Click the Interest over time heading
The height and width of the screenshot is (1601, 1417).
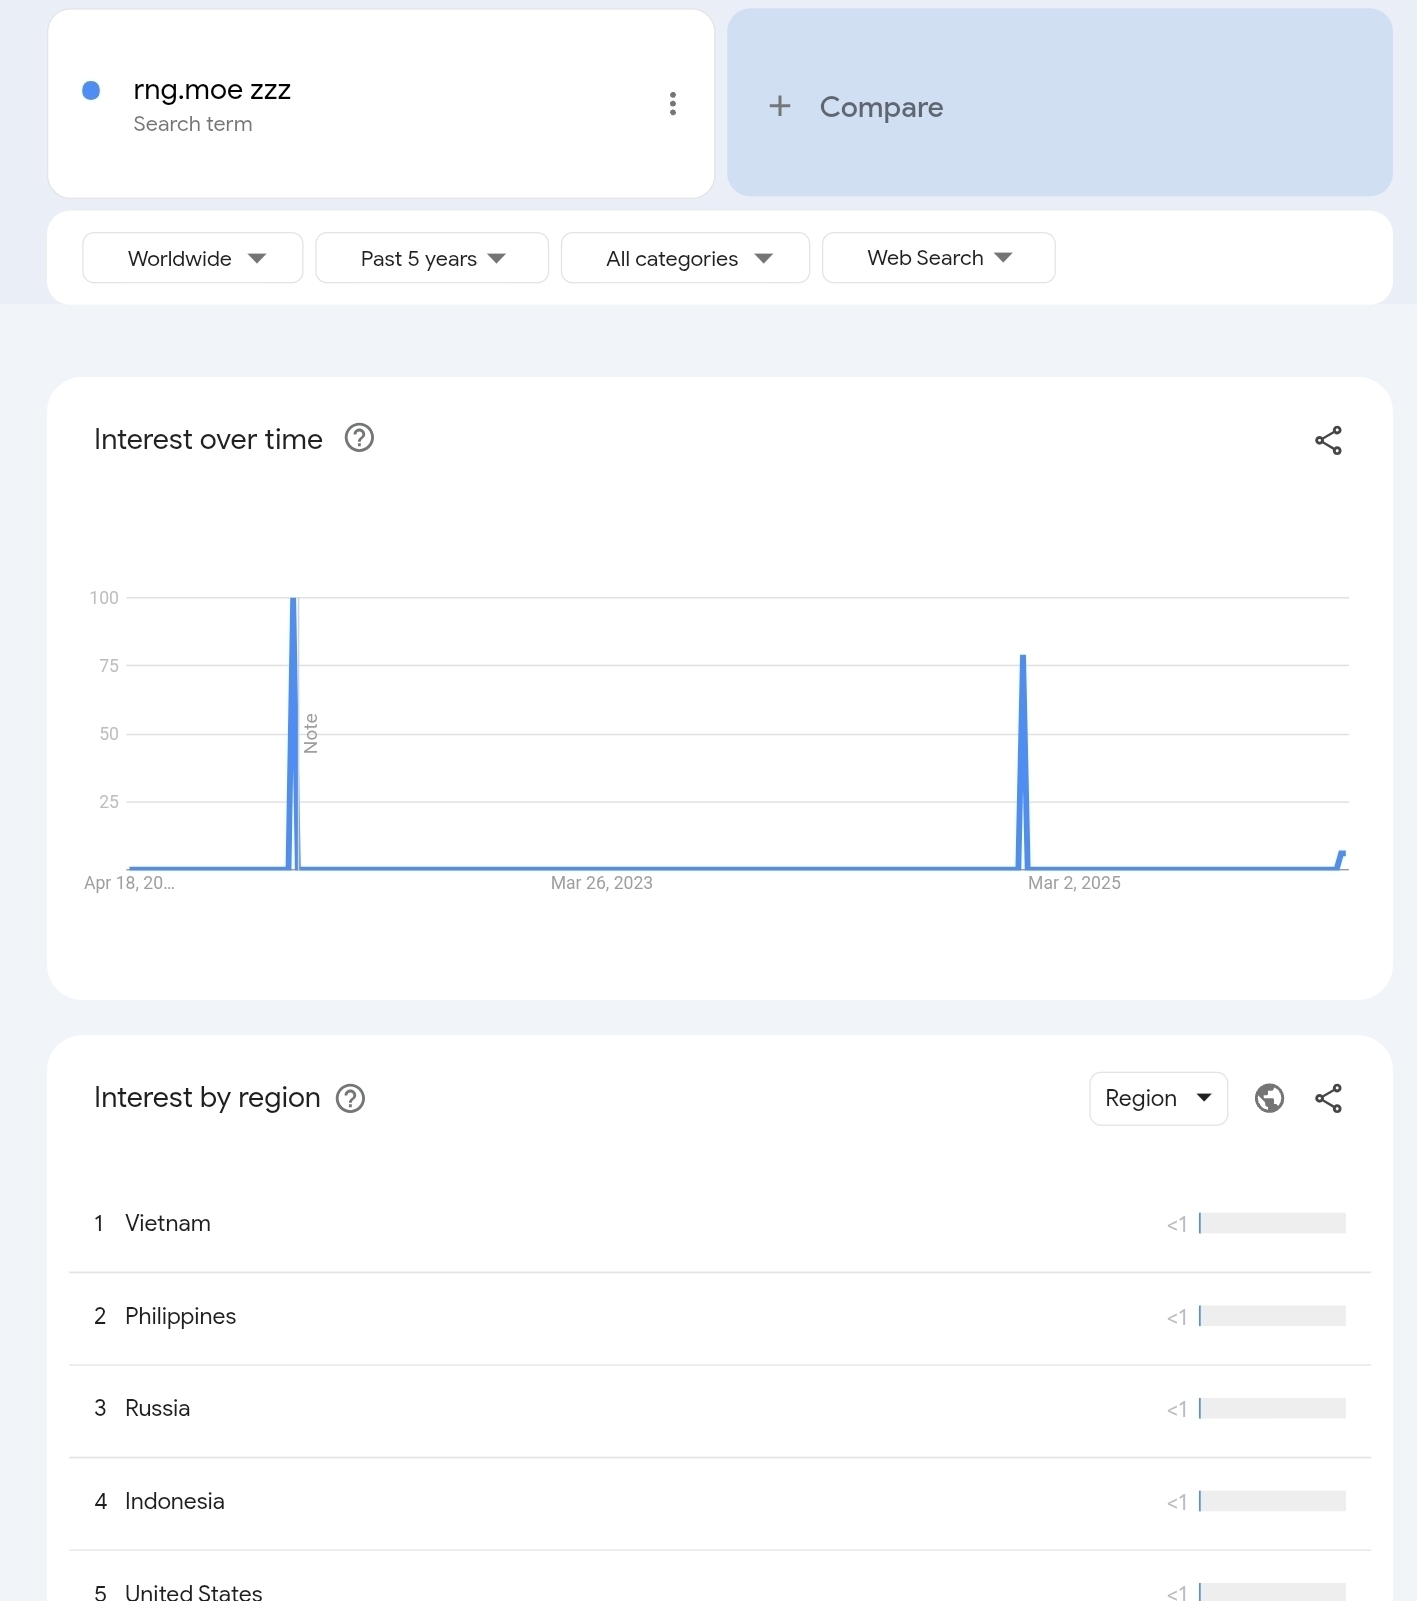pos(208,440)
